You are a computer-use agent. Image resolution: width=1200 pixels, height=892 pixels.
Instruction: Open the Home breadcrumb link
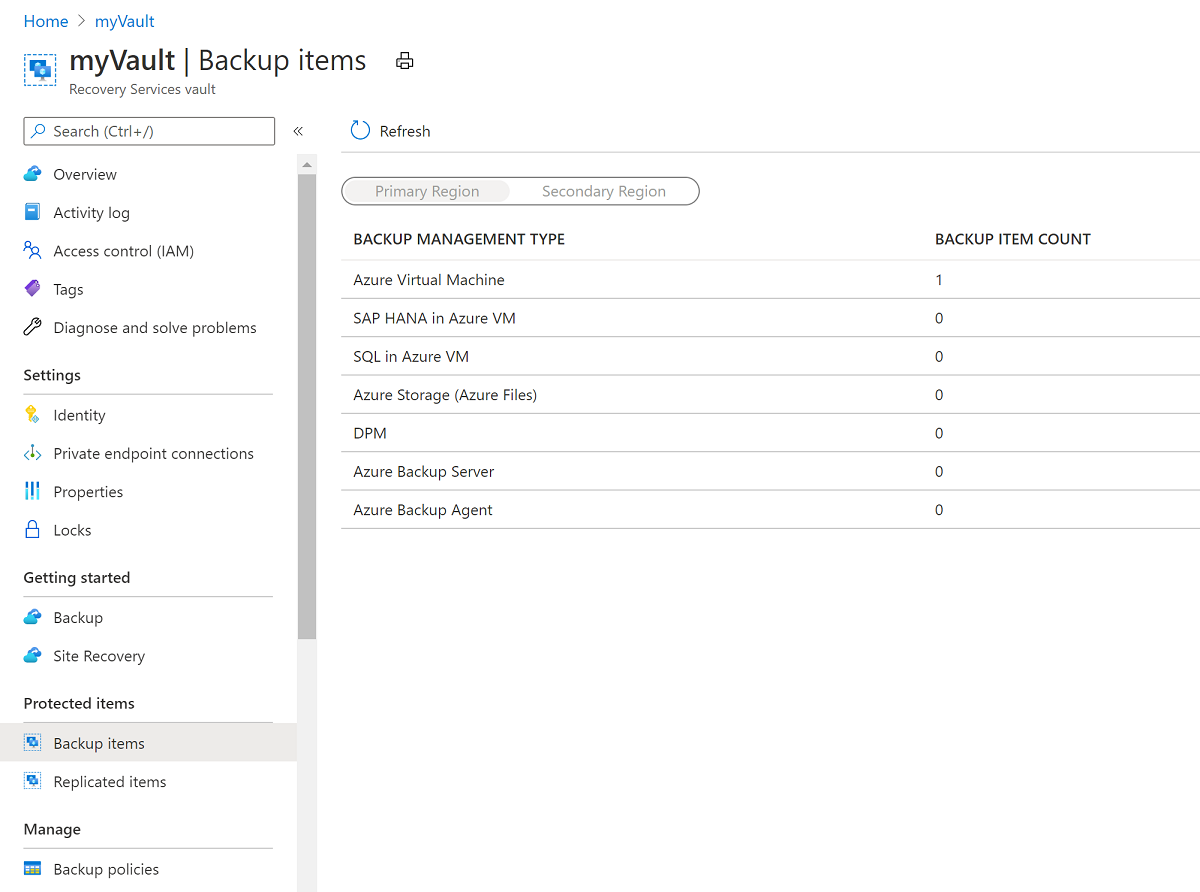[45, 20]
